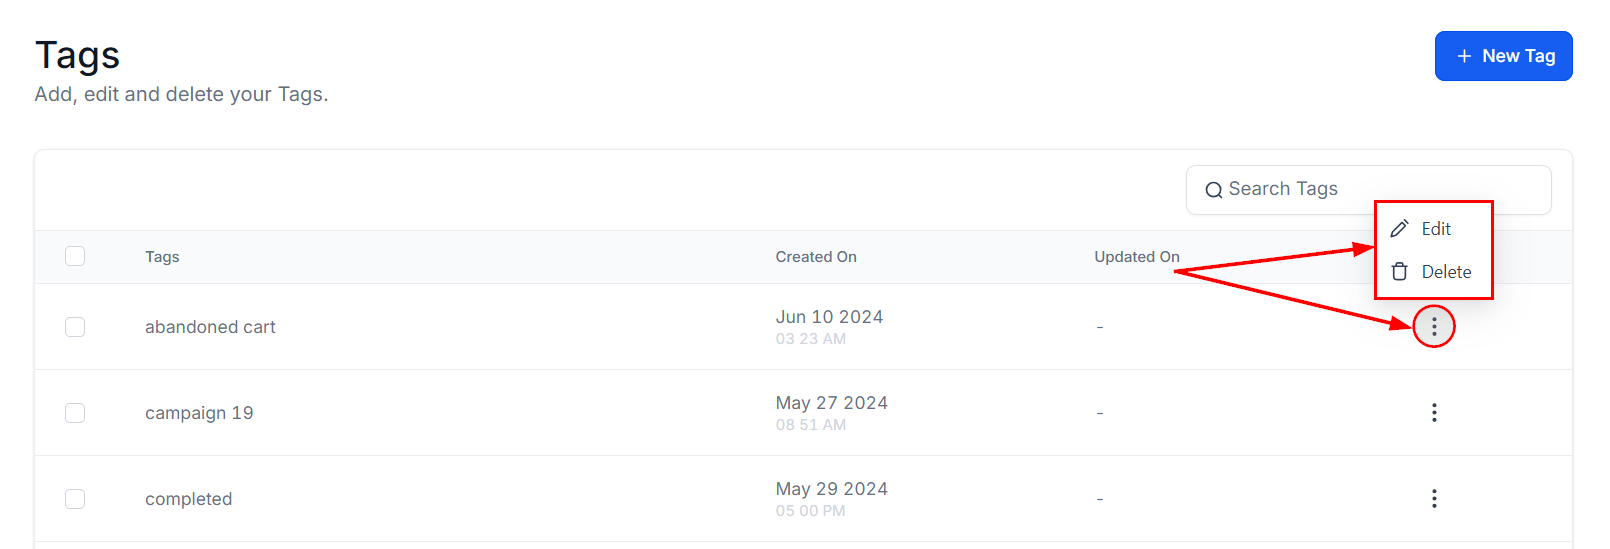Screen dimensions: 1610x549
Task: Open three-dot menu for campaign 19
Action: [1434, 413]
